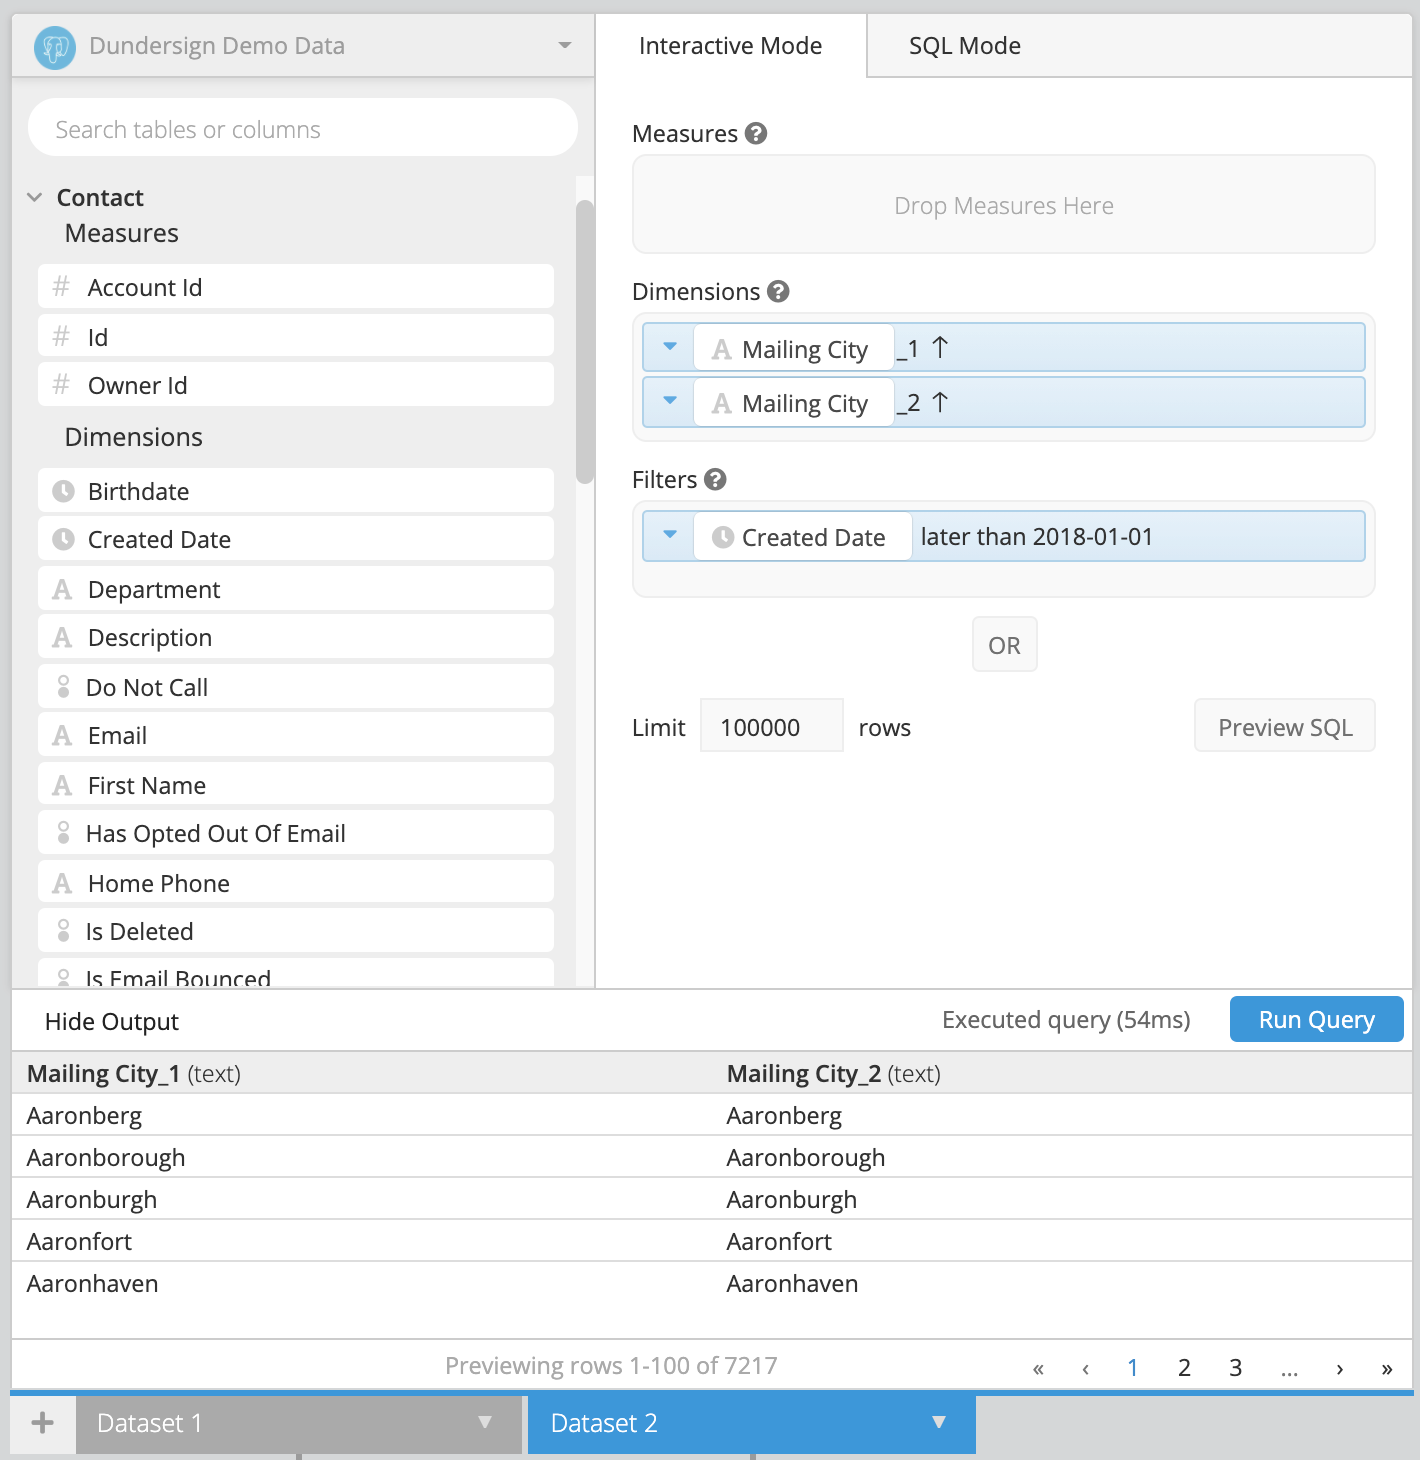This screenshot has height=1460, width=1420.
Task: Go to previous page of results
Action: point(1085,1368)
